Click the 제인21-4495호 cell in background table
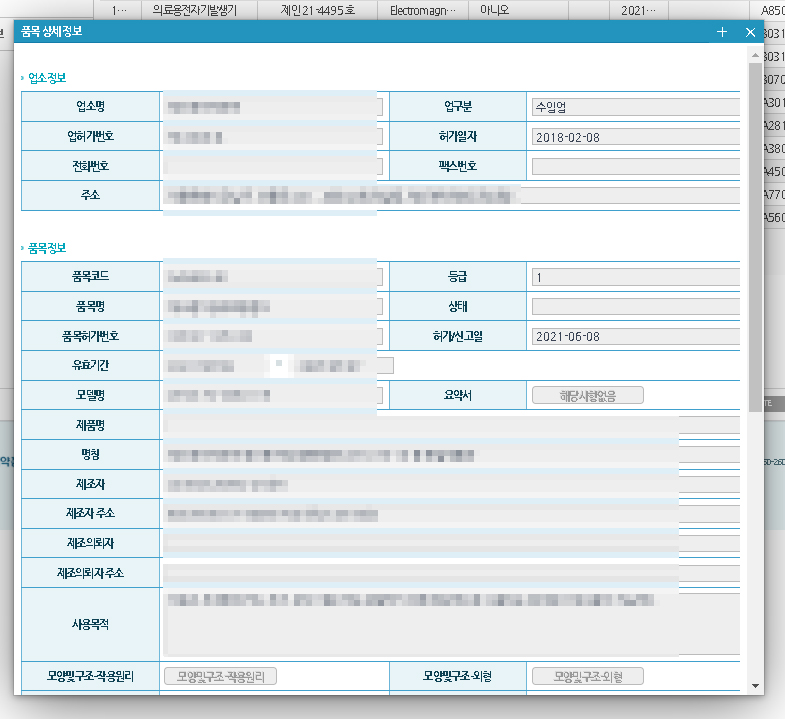The width and height of the screenshot is (785, 719). point(318,10)
